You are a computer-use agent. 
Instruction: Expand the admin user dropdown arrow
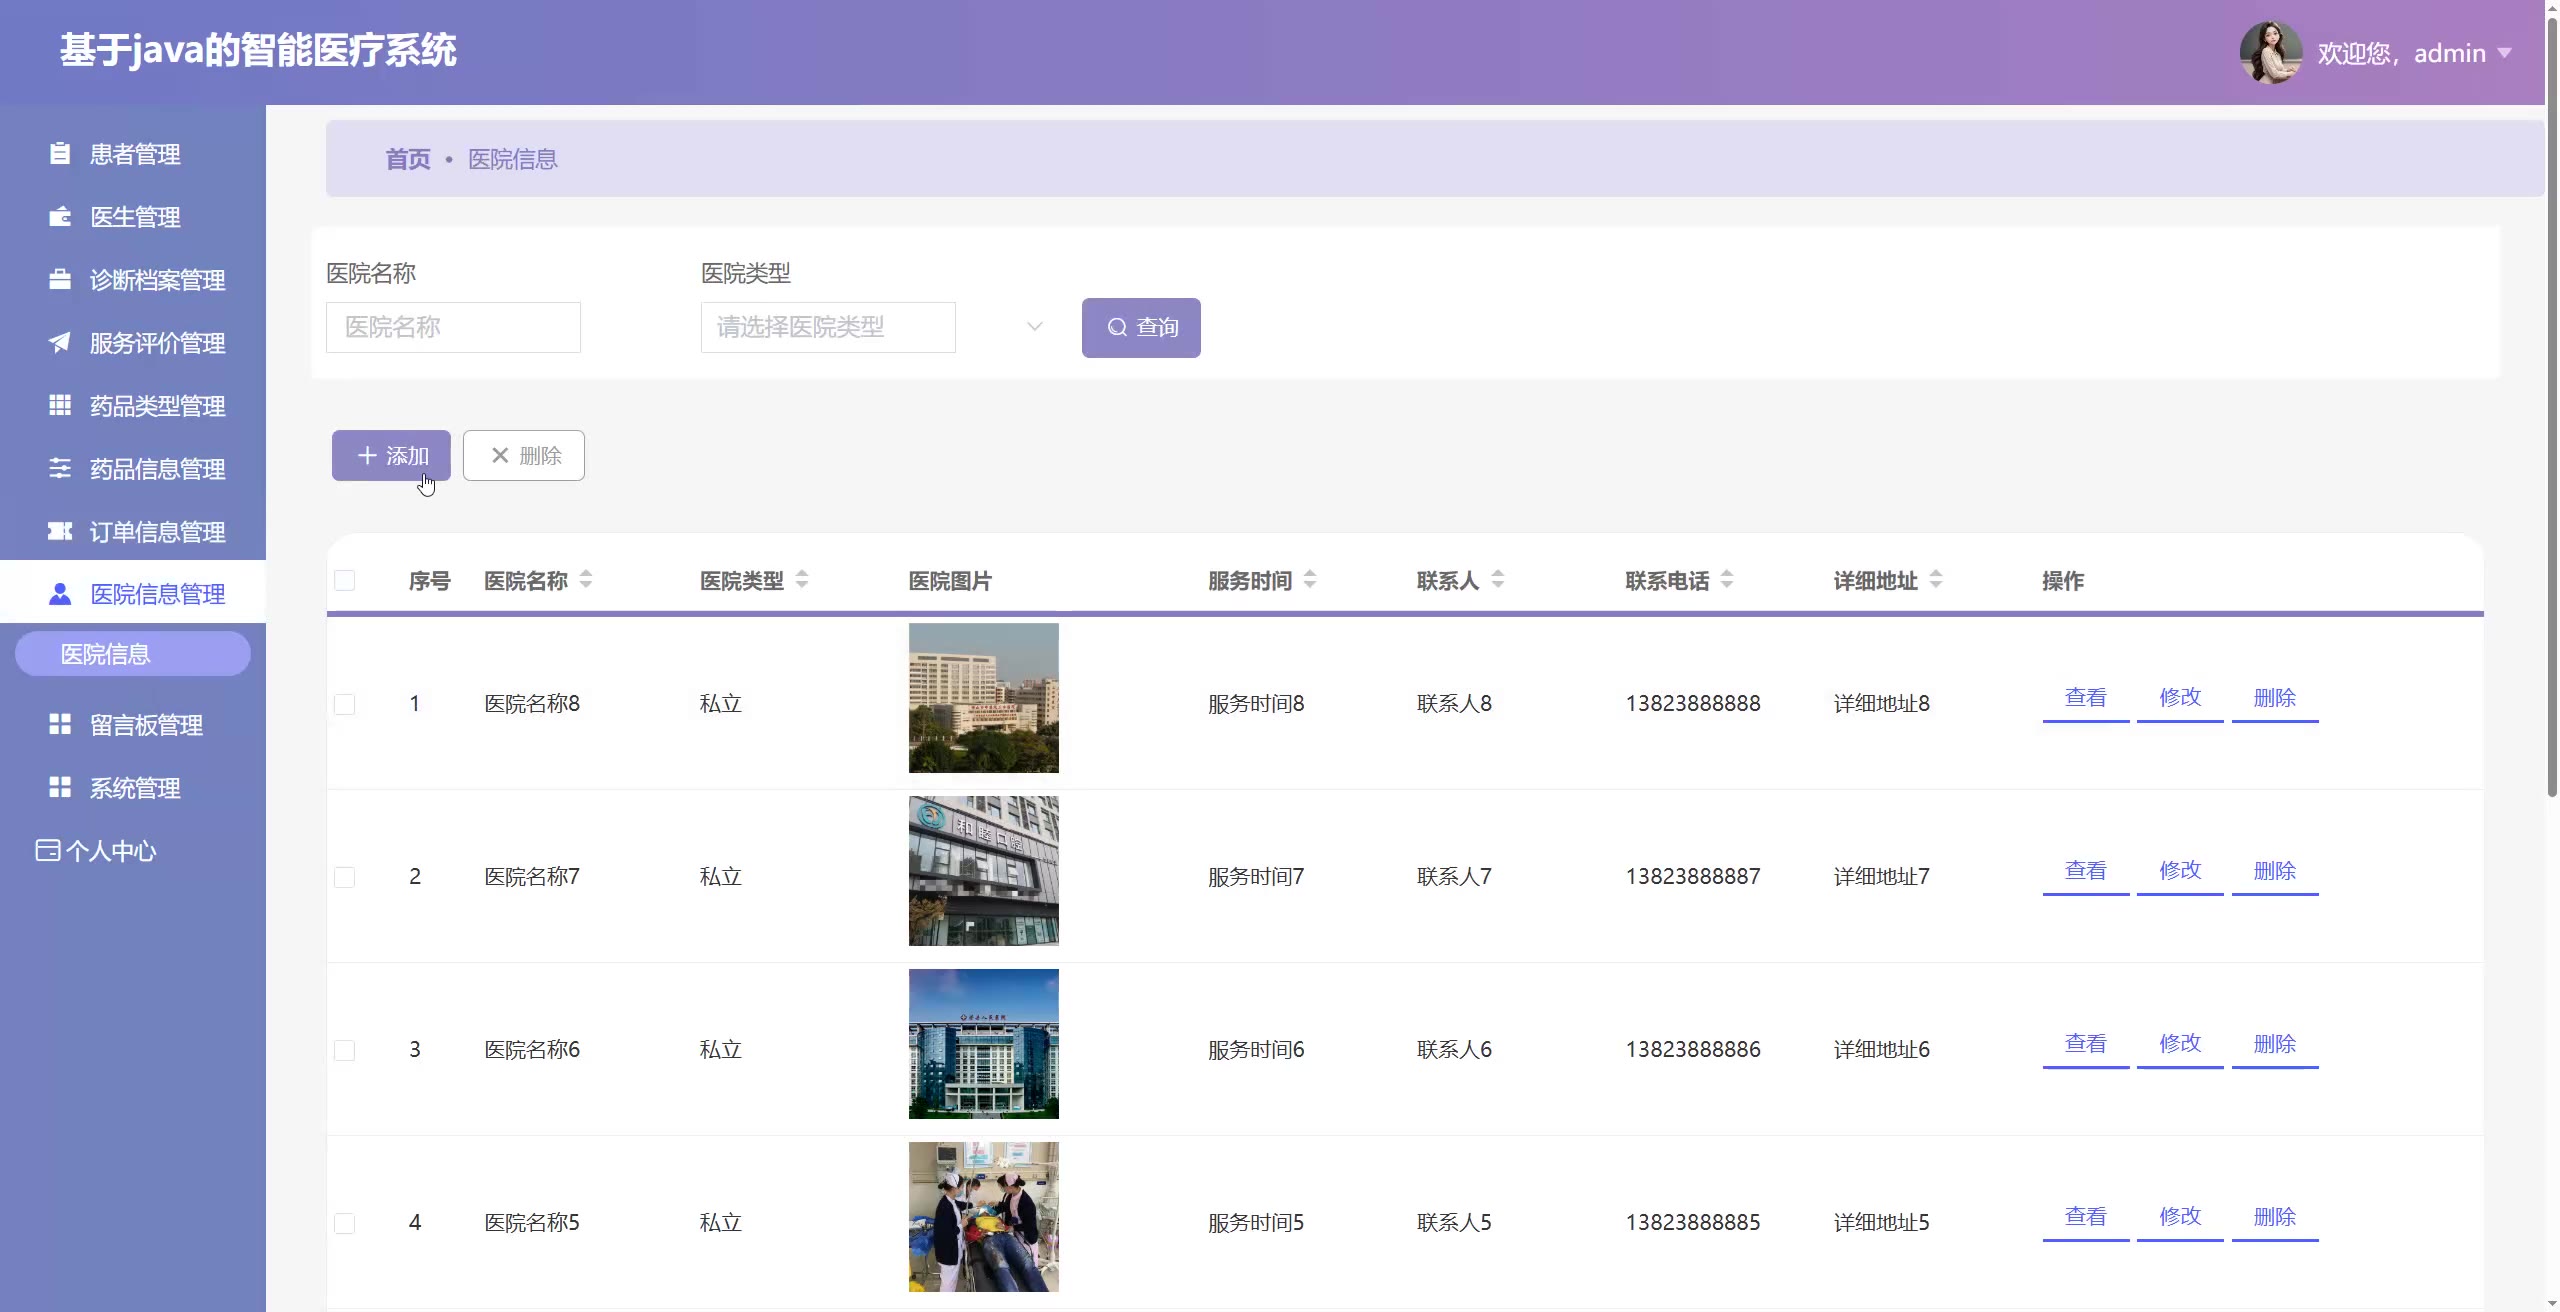click(2505, 52)
